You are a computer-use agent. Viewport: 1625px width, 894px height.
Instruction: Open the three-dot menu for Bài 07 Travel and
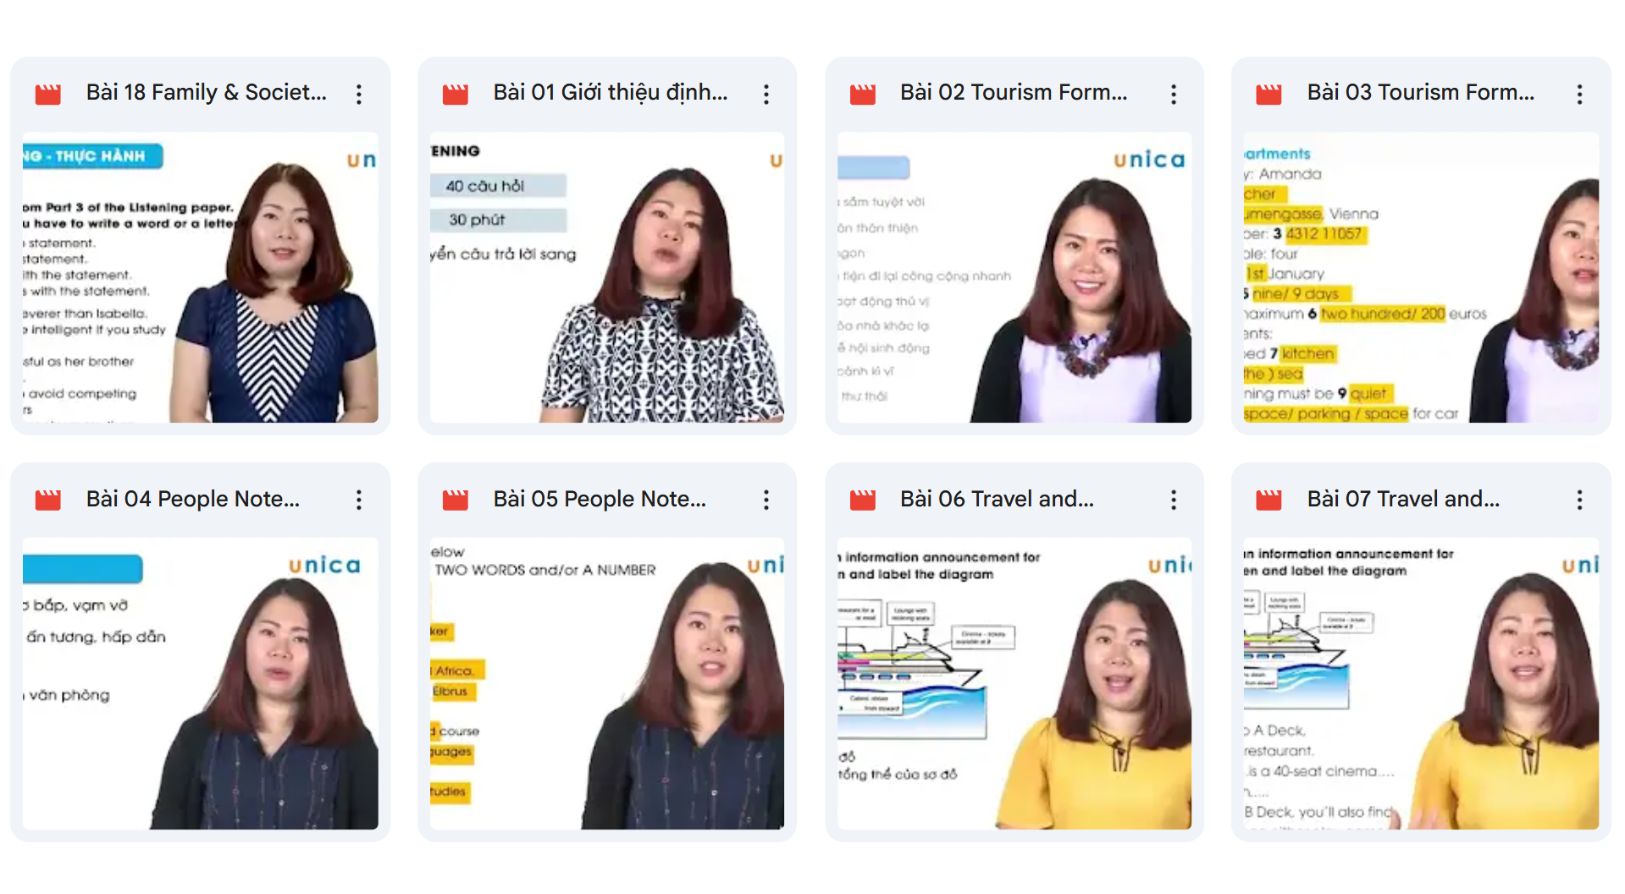pos(1580,500)
